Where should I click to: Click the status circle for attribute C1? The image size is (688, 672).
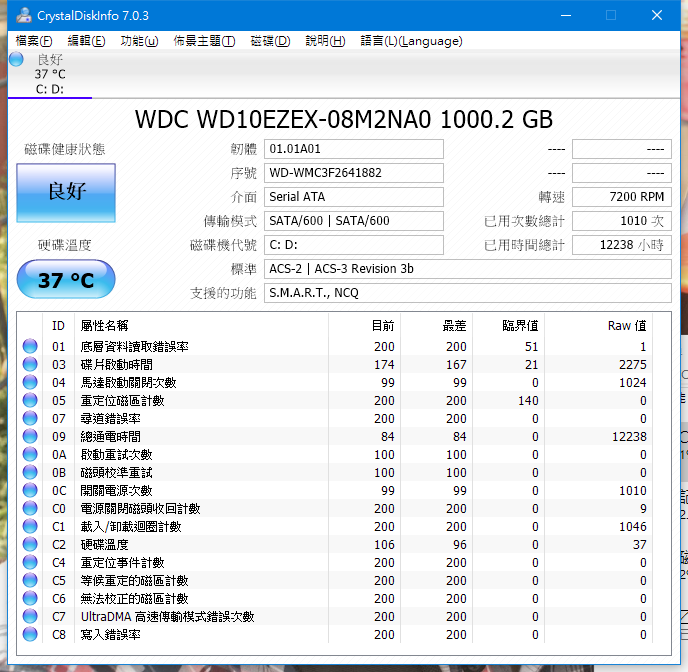coord(30,526)
